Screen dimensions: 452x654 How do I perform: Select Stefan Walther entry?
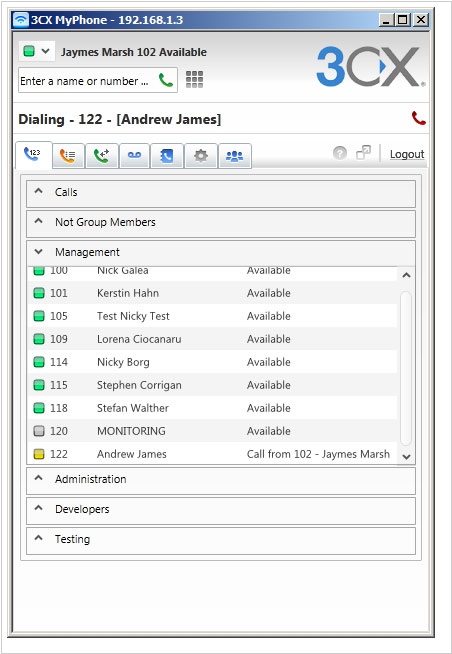213,408
